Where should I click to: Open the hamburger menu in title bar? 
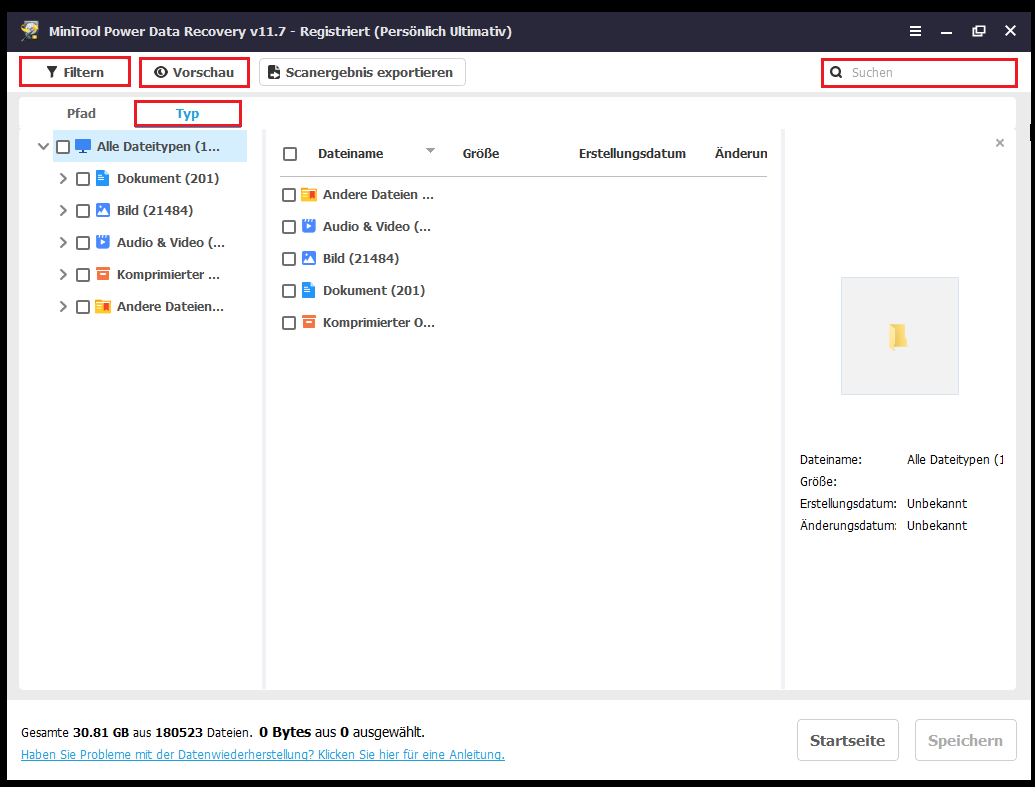915,31
